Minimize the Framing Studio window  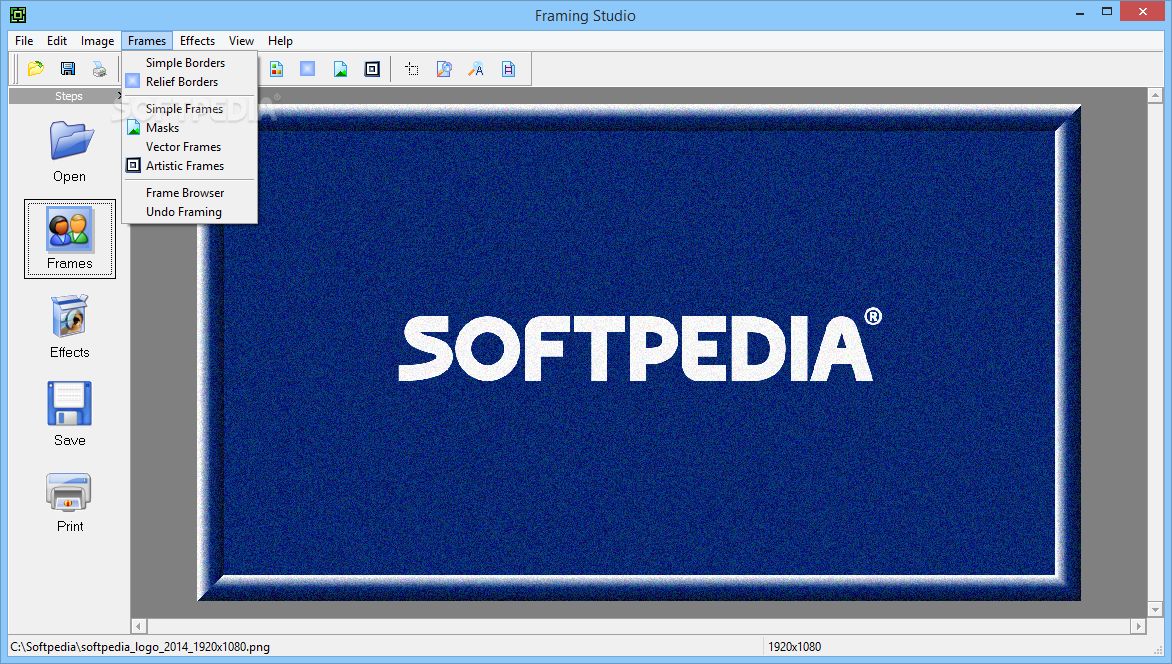coord(1080,13)
